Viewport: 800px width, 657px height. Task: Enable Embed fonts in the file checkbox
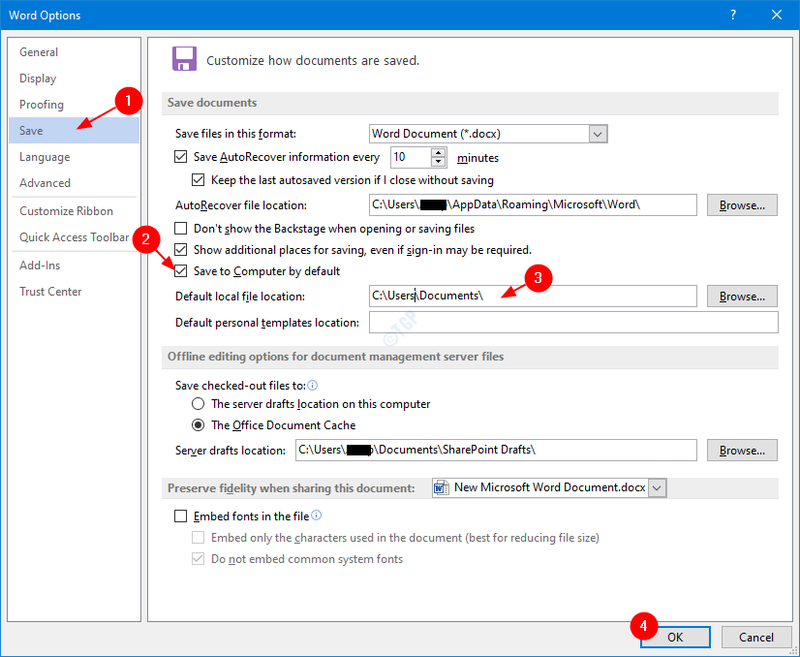[181, 516]
